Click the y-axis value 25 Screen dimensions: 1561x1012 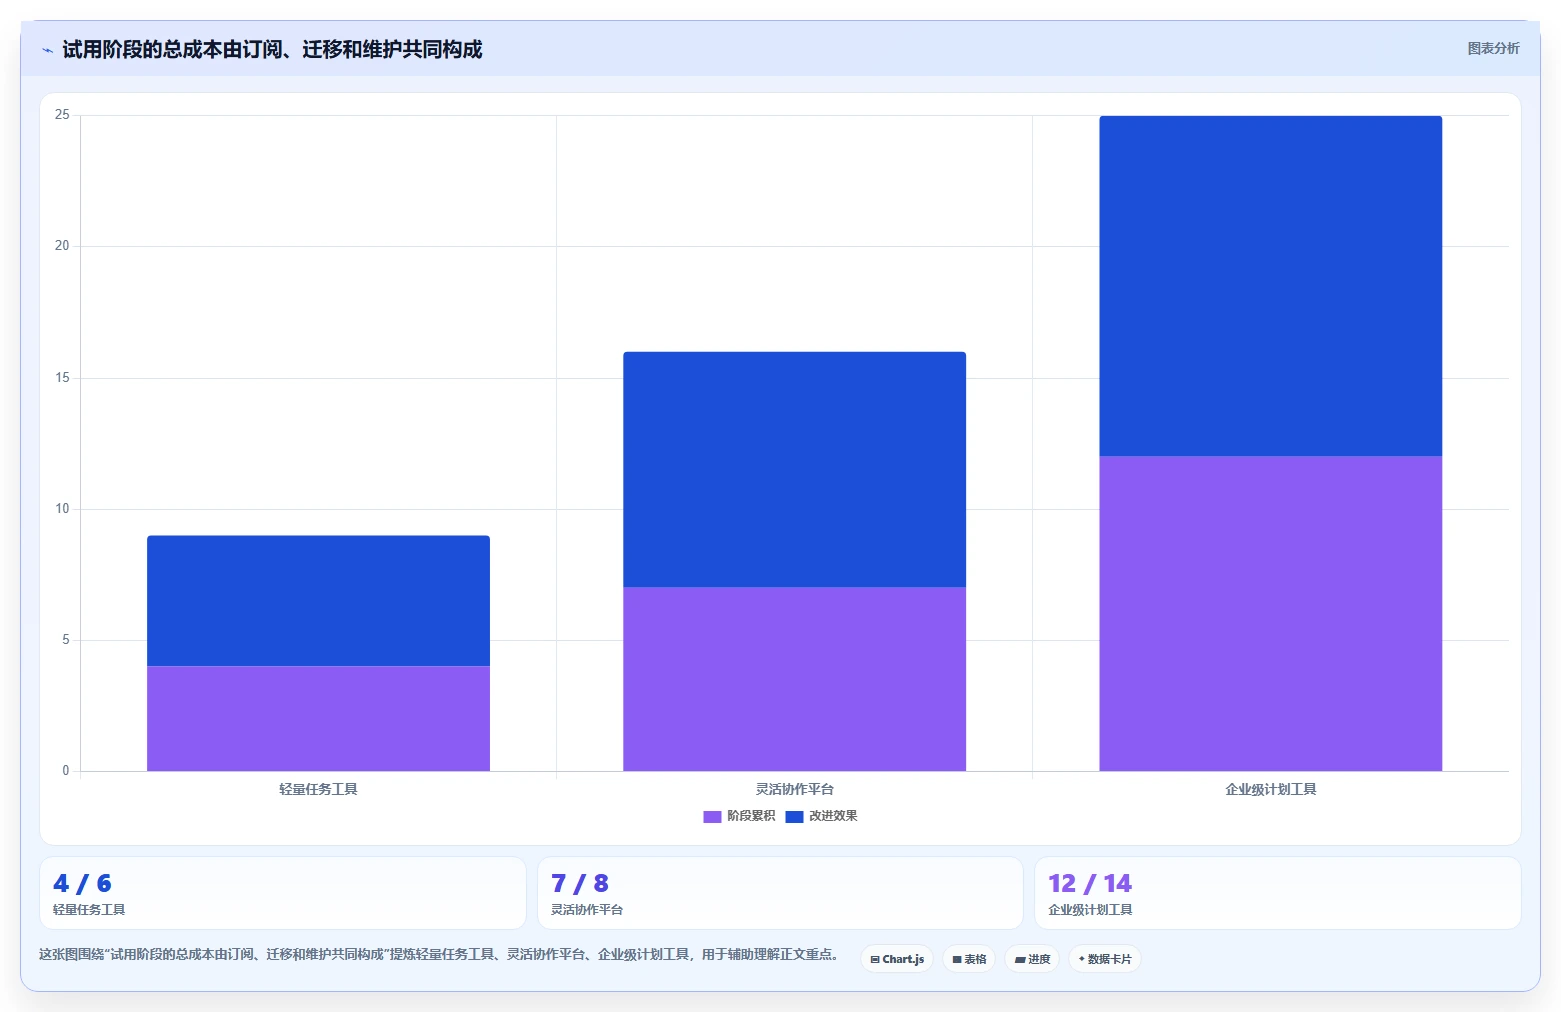[62, 115]
